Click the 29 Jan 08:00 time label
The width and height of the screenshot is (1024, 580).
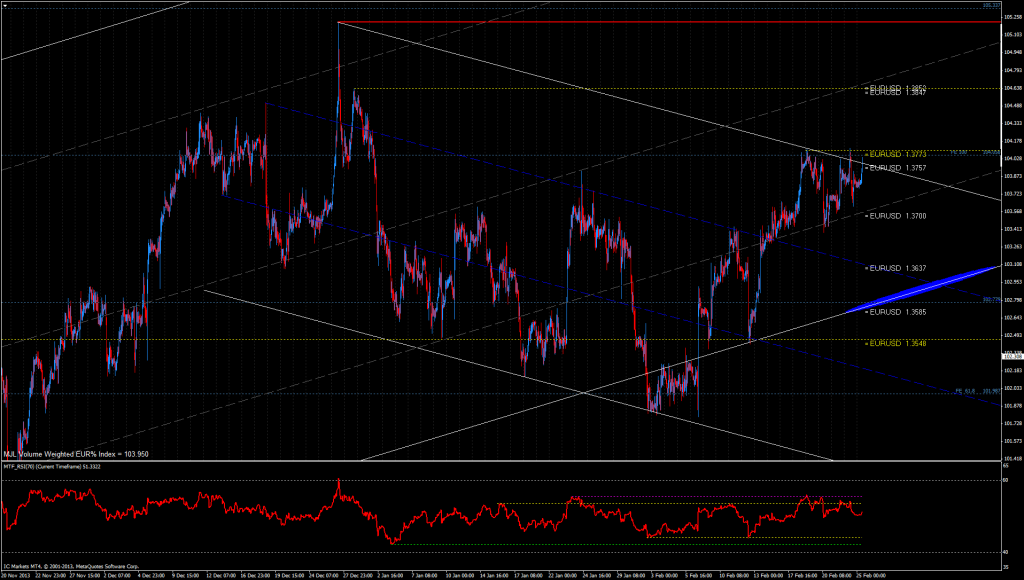(630, 575)
